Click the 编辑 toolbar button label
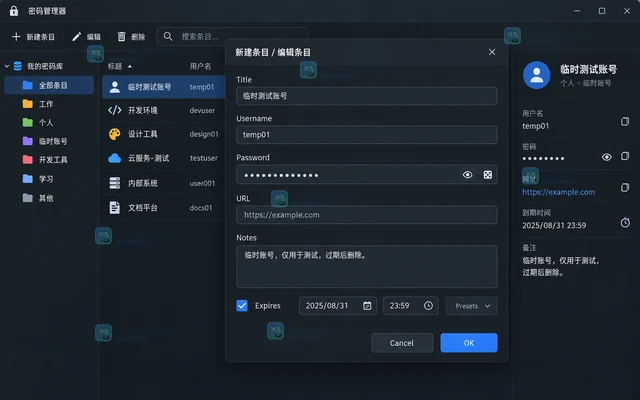Screen dimensions: 640x400 [x=93, y=37]
